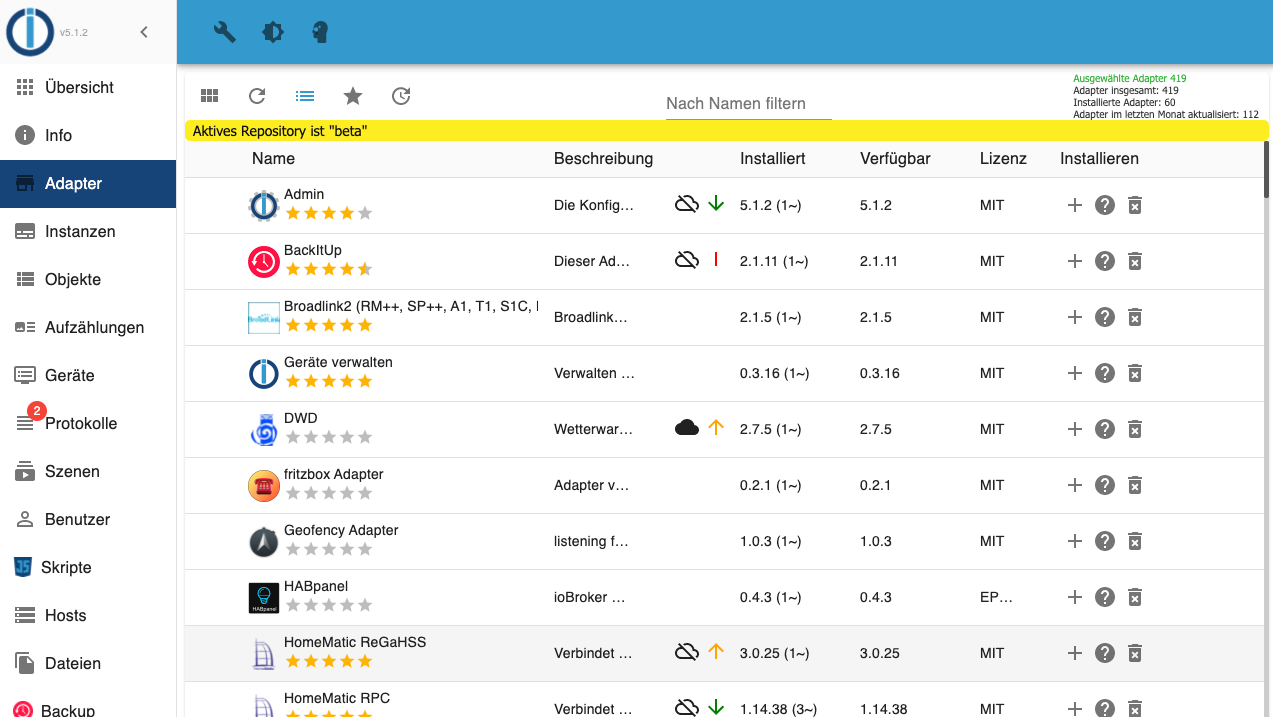Delete the fritzbox Adapter

coord(1135,485)
